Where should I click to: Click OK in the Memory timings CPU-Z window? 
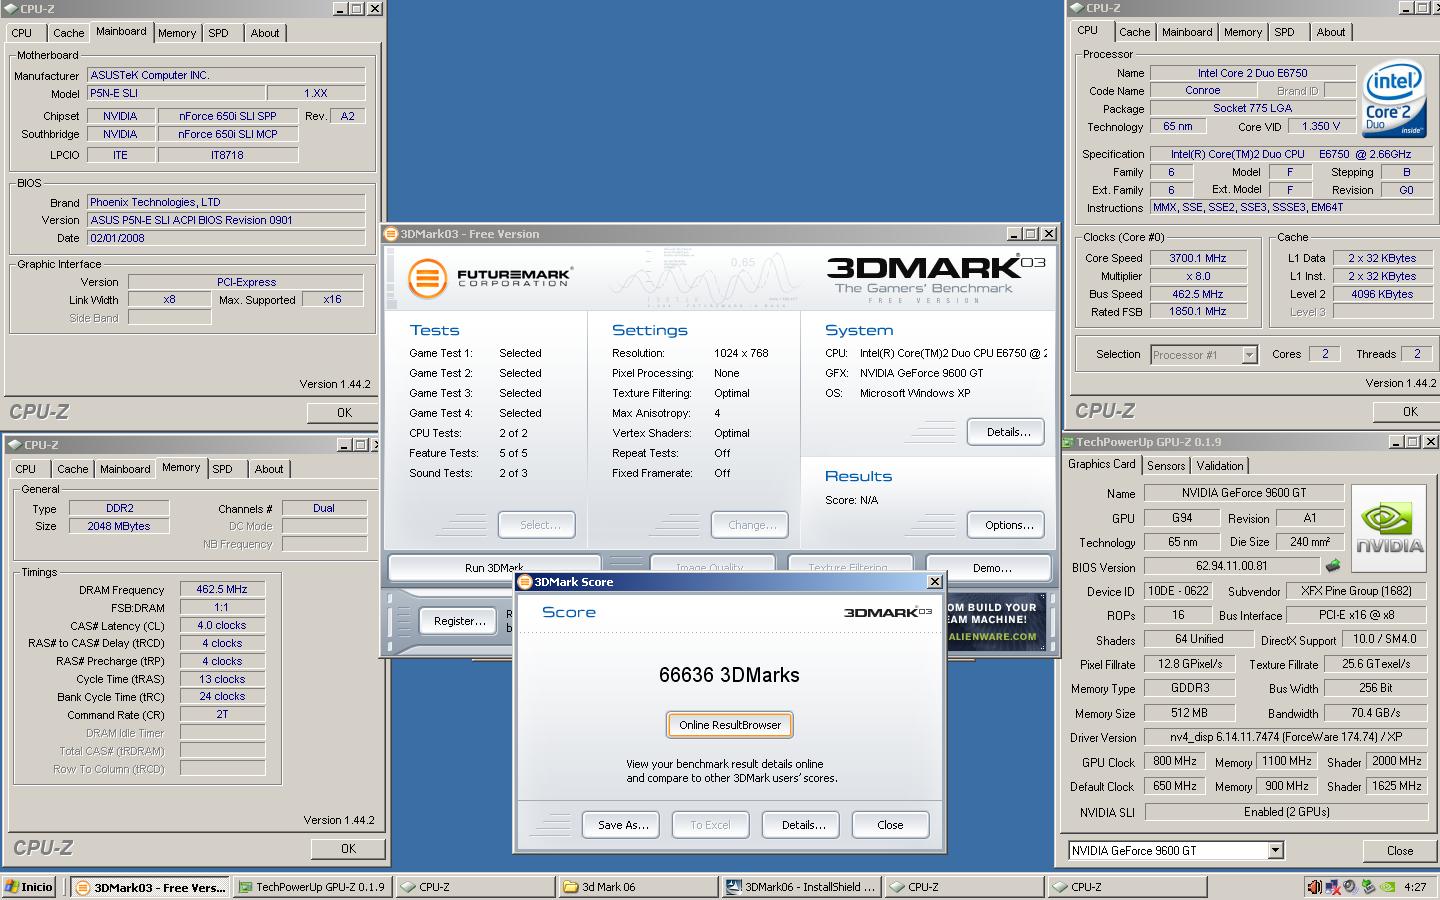pos(347,848)
